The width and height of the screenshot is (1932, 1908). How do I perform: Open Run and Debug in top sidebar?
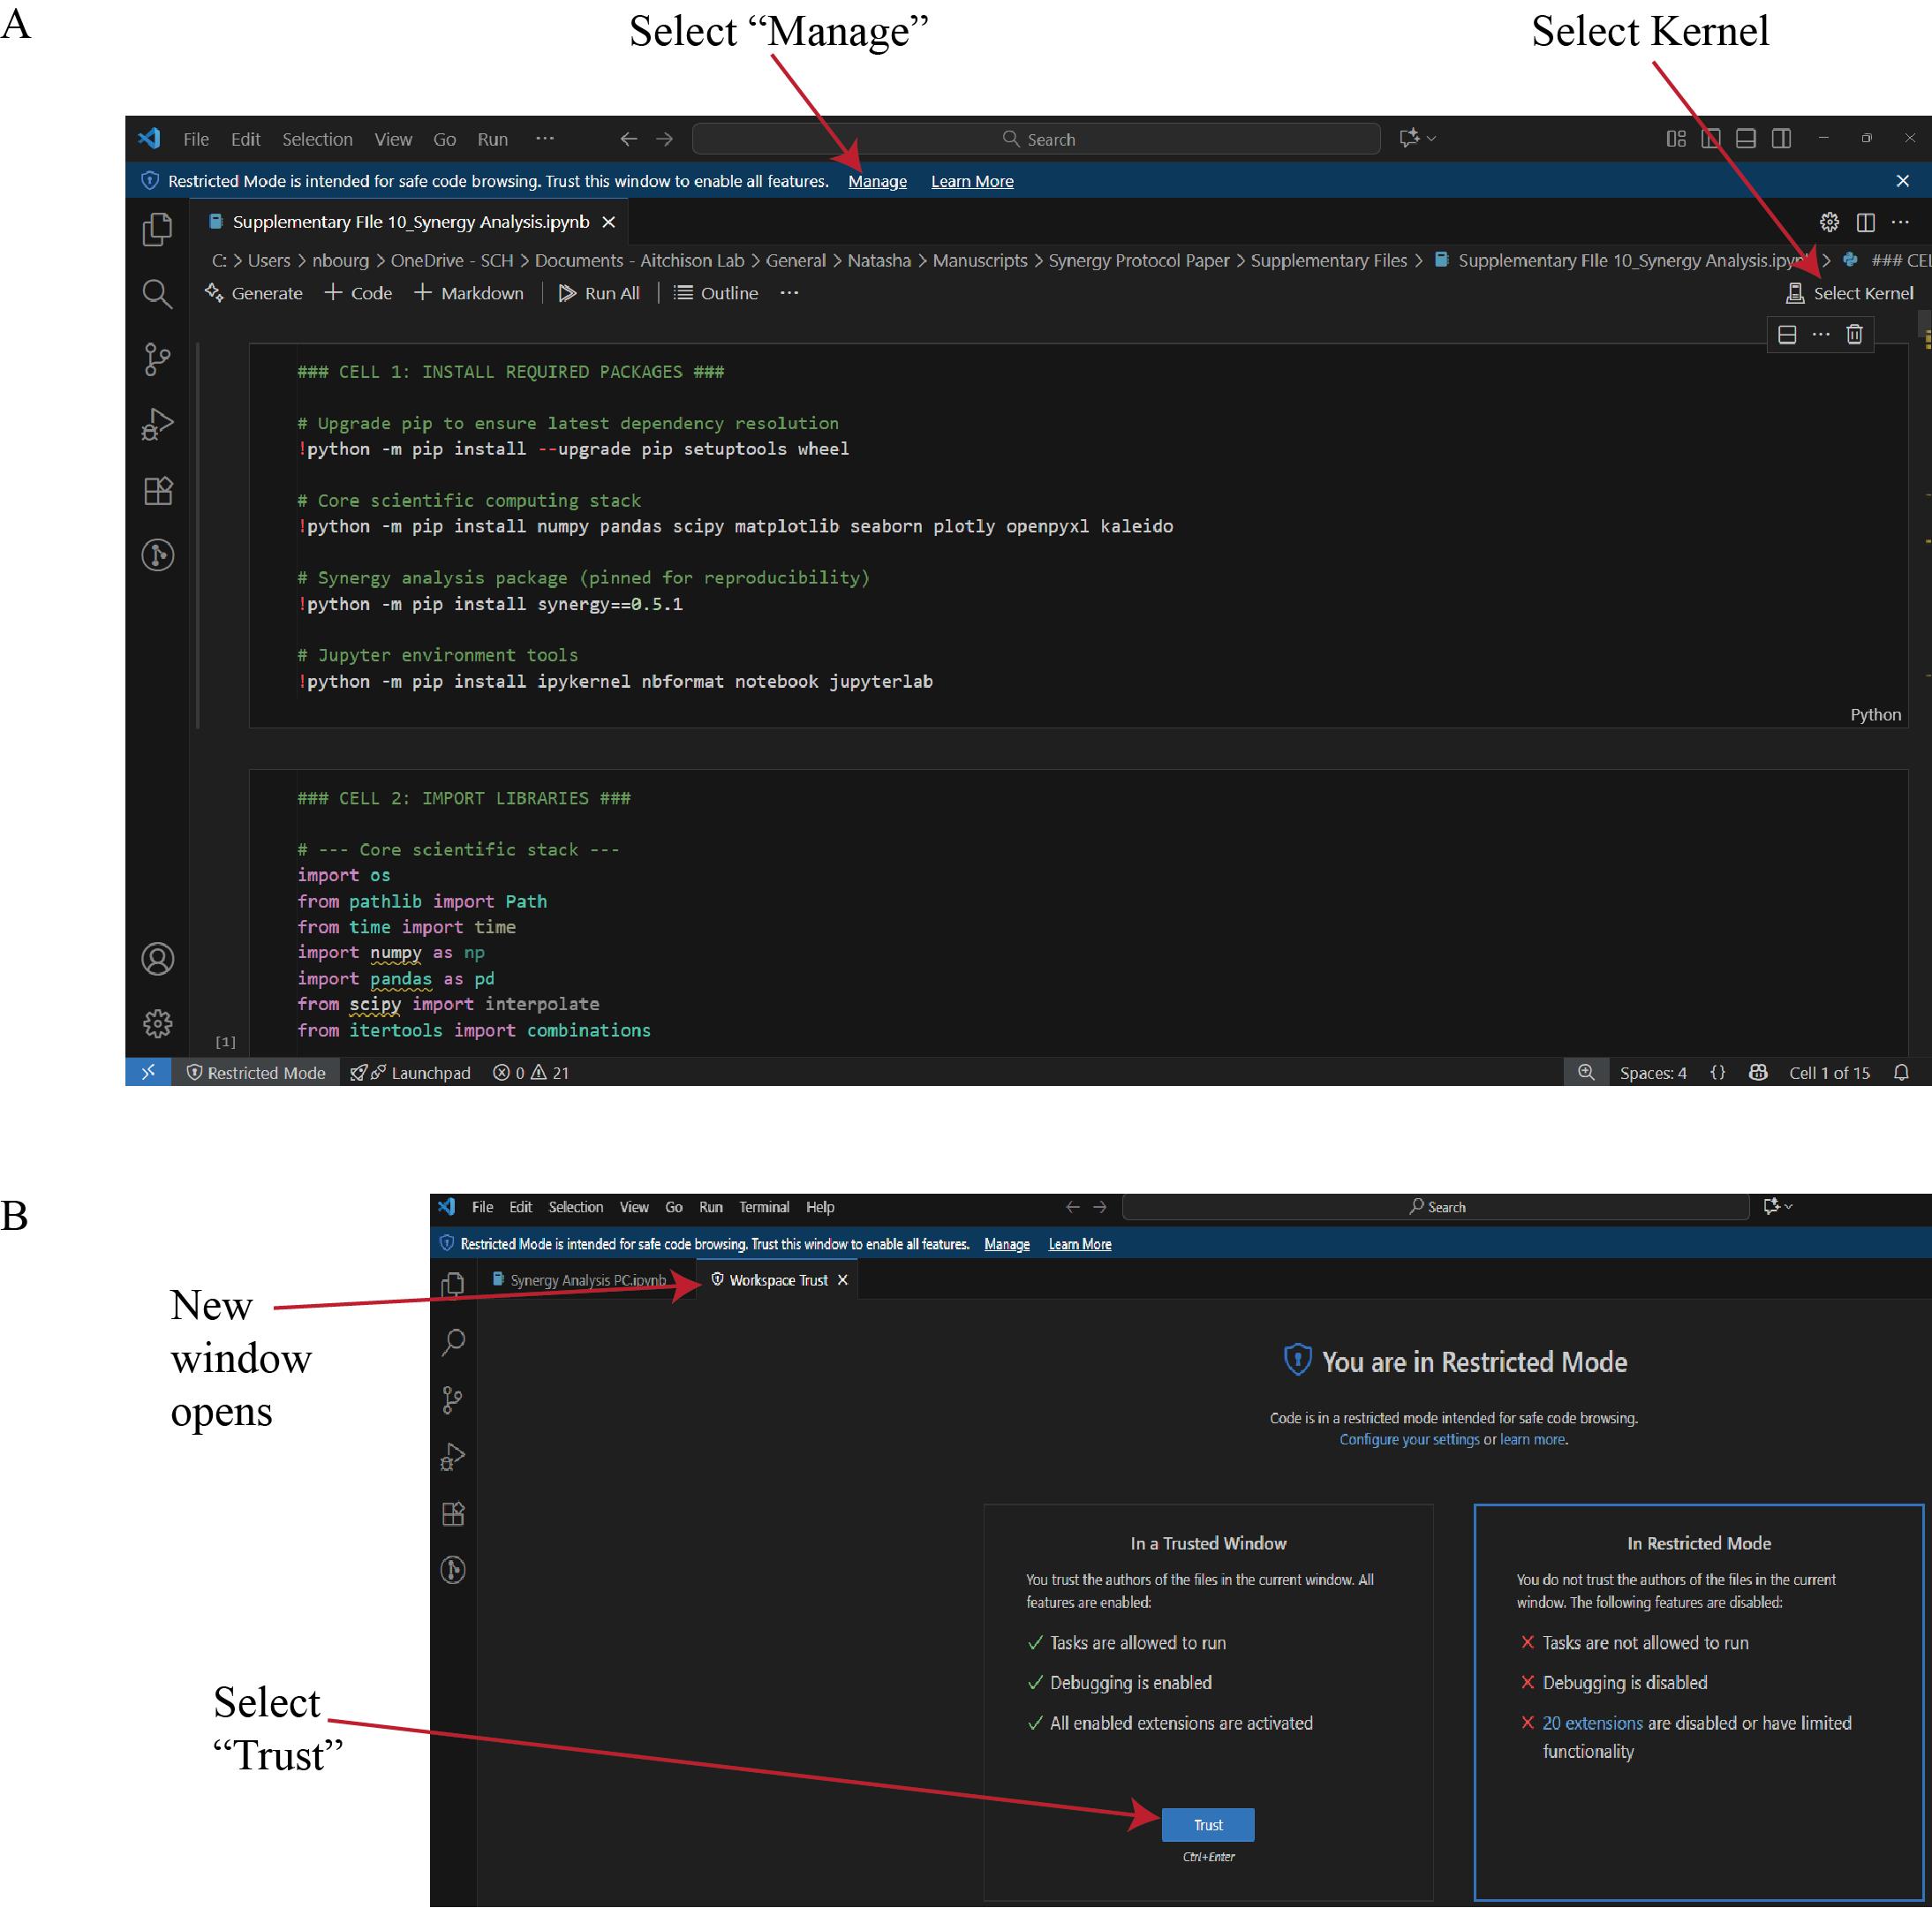tap(157, 424)
